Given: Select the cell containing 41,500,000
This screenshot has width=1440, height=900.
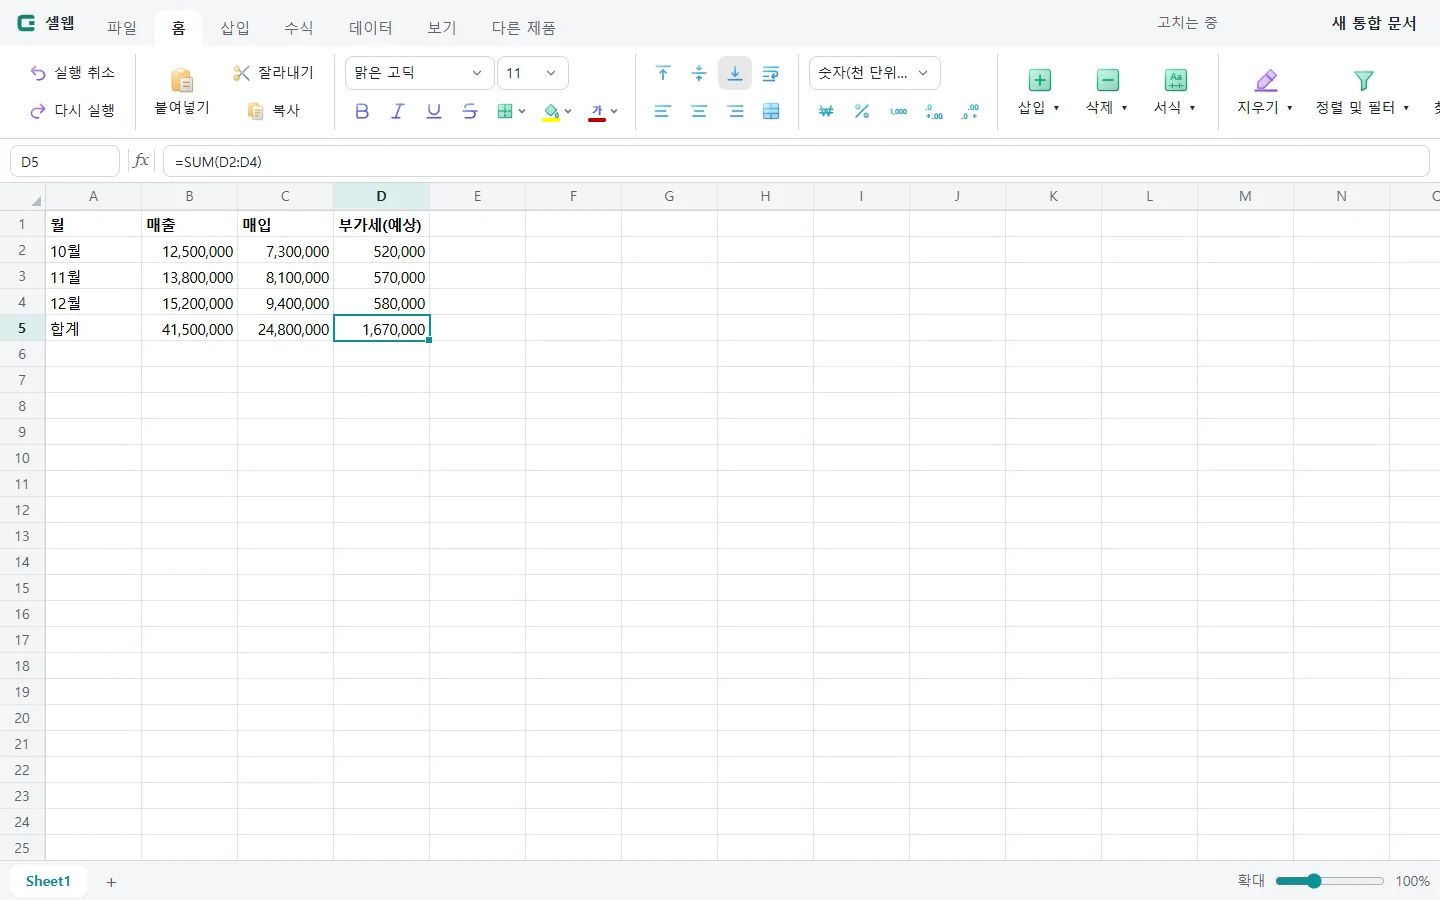Looking at the screenshot, I should tap(190, 329).
